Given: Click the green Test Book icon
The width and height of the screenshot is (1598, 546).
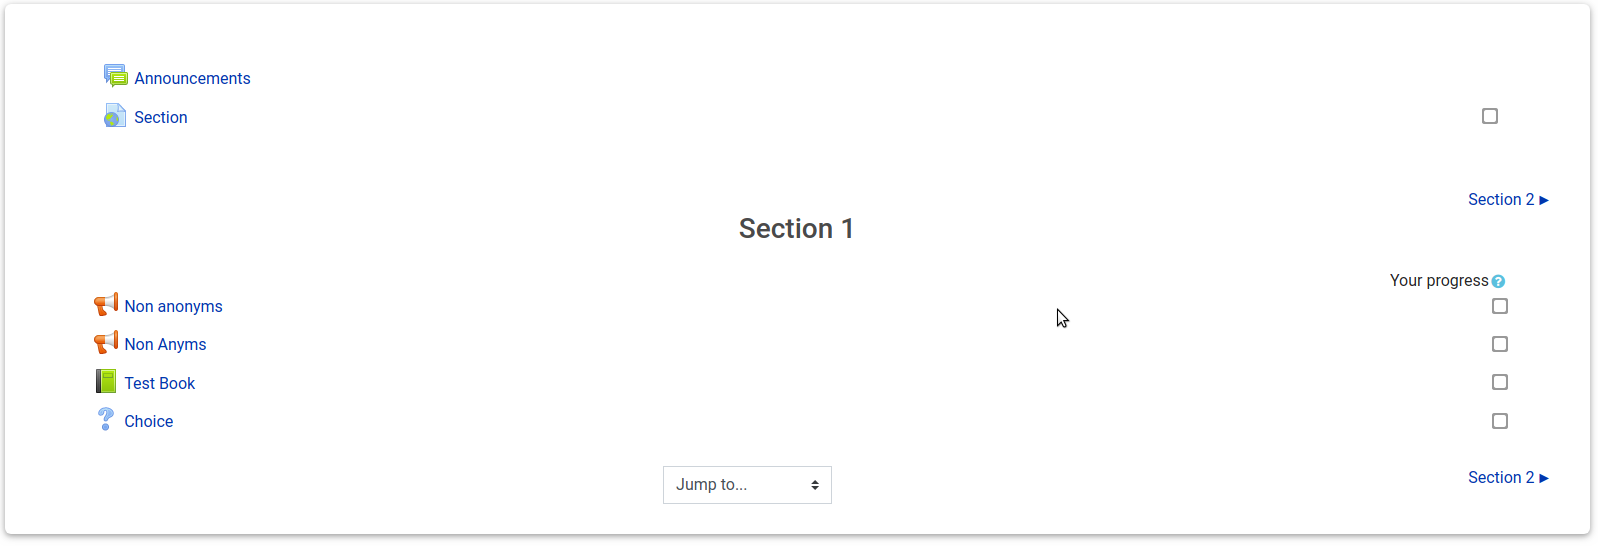Looking at the screenshot, I should tap(106, 381).
